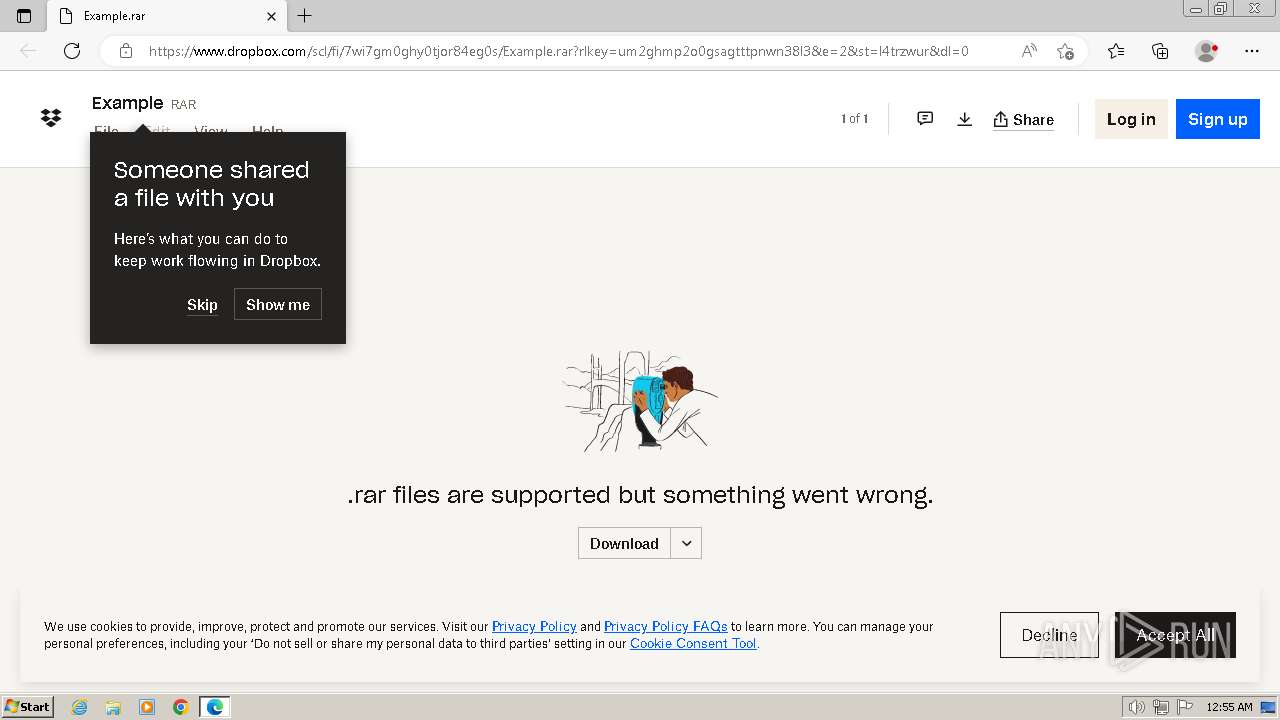Click the Download button below error message
The width and height of the screenshot is (1280, 720).
624,543
